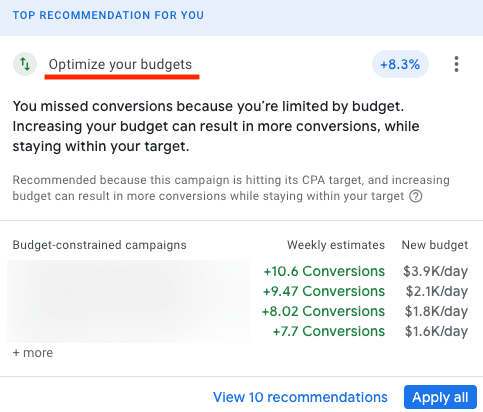Click the Top Recommendation For You header
Screen dimensions: 483x412
(108, 15)
